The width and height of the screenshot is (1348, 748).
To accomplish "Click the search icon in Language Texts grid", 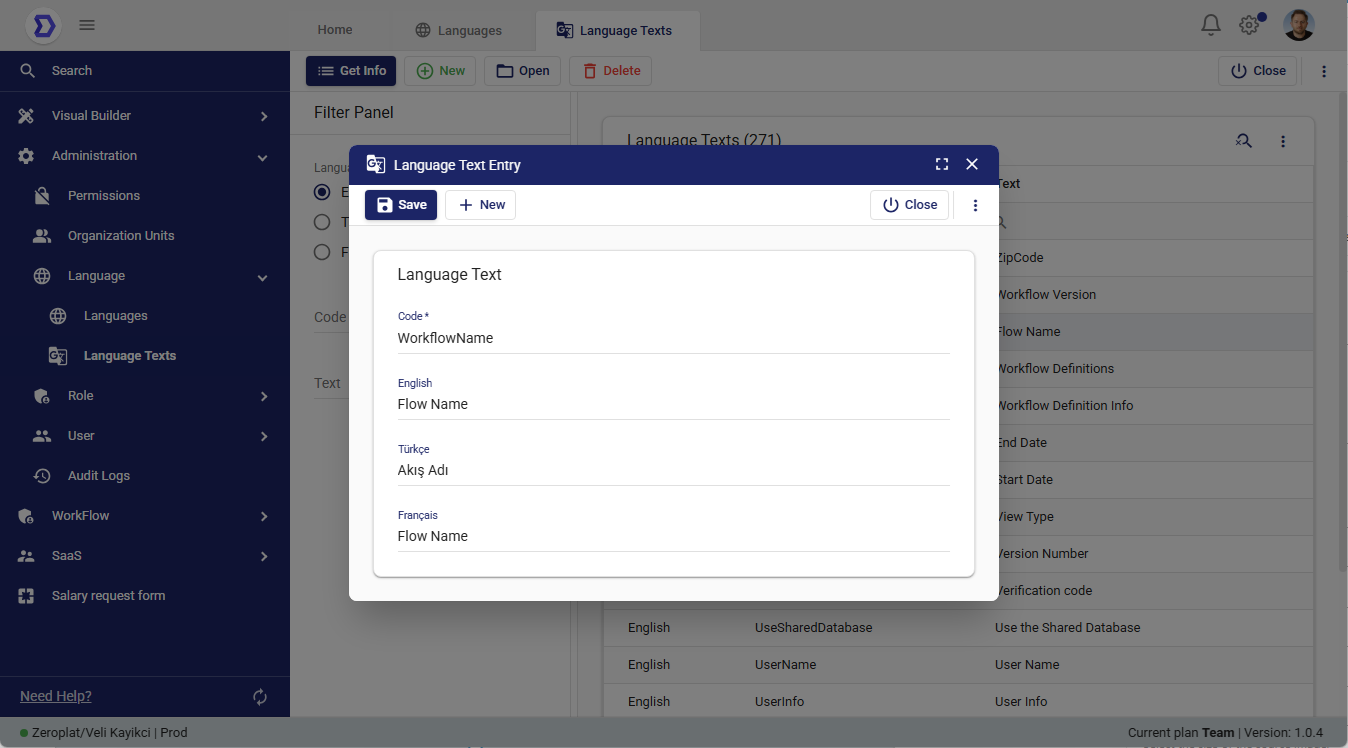I will point(1243,142).
